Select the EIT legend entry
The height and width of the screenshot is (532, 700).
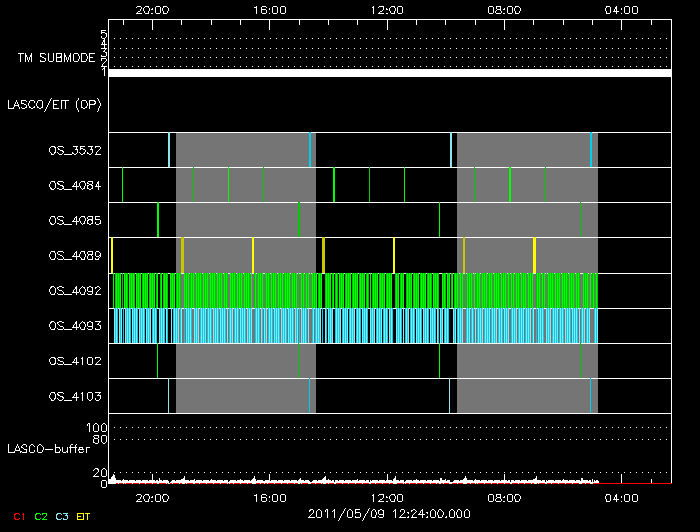pos(84,516)
